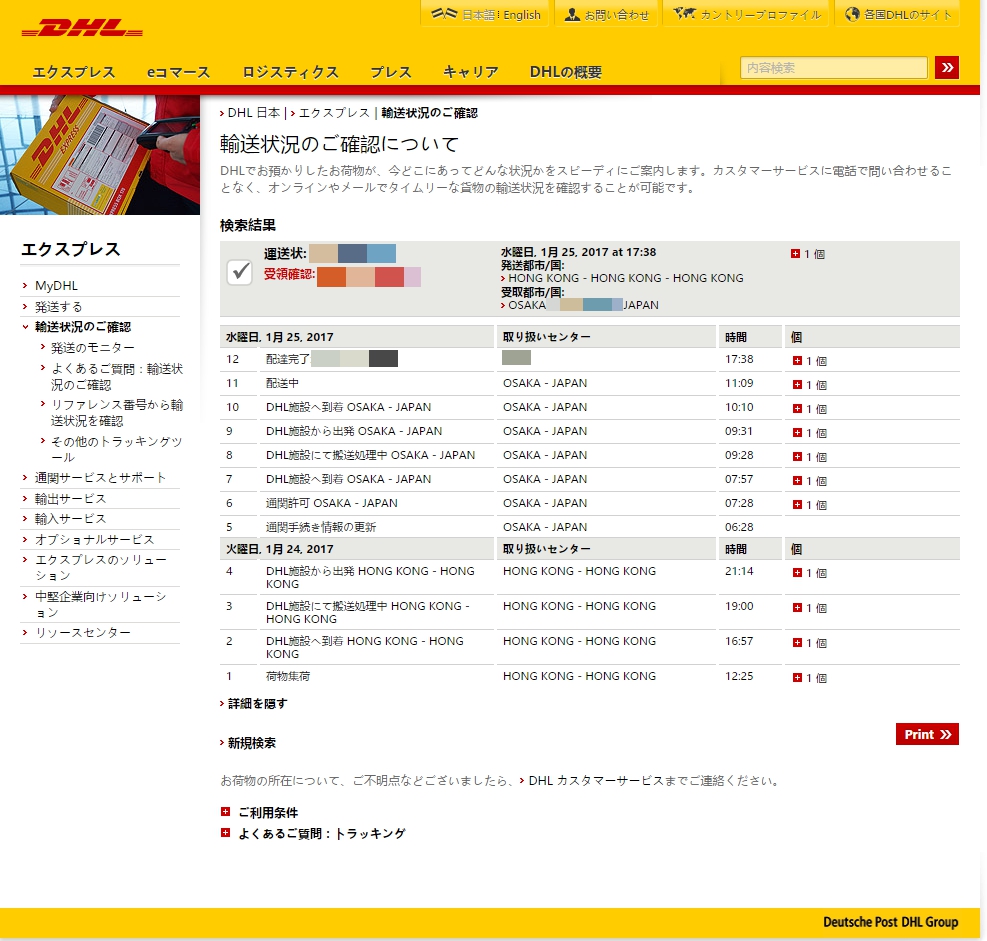Expand pieces plus icon for 11:09 row
Image resolution: width=987 pixels, height=941 pixels.
(797, 385)
